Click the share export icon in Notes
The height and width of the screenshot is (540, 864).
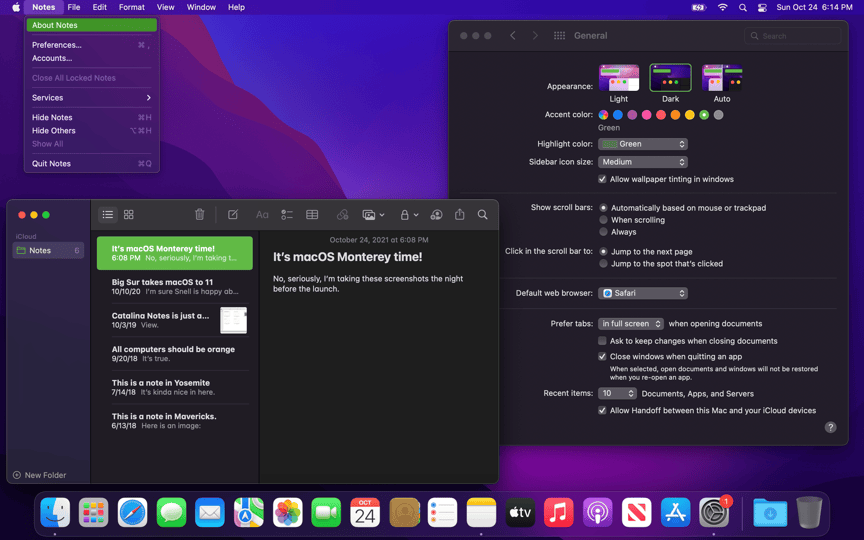[460, 214]
